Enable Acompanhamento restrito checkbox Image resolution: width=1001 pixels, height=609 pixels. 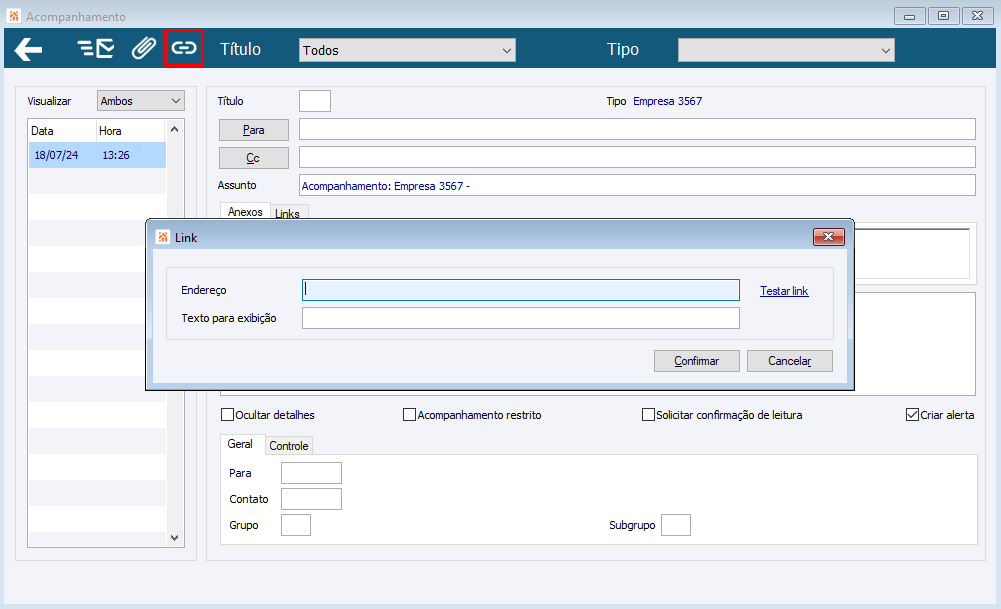tap(409, 415)
